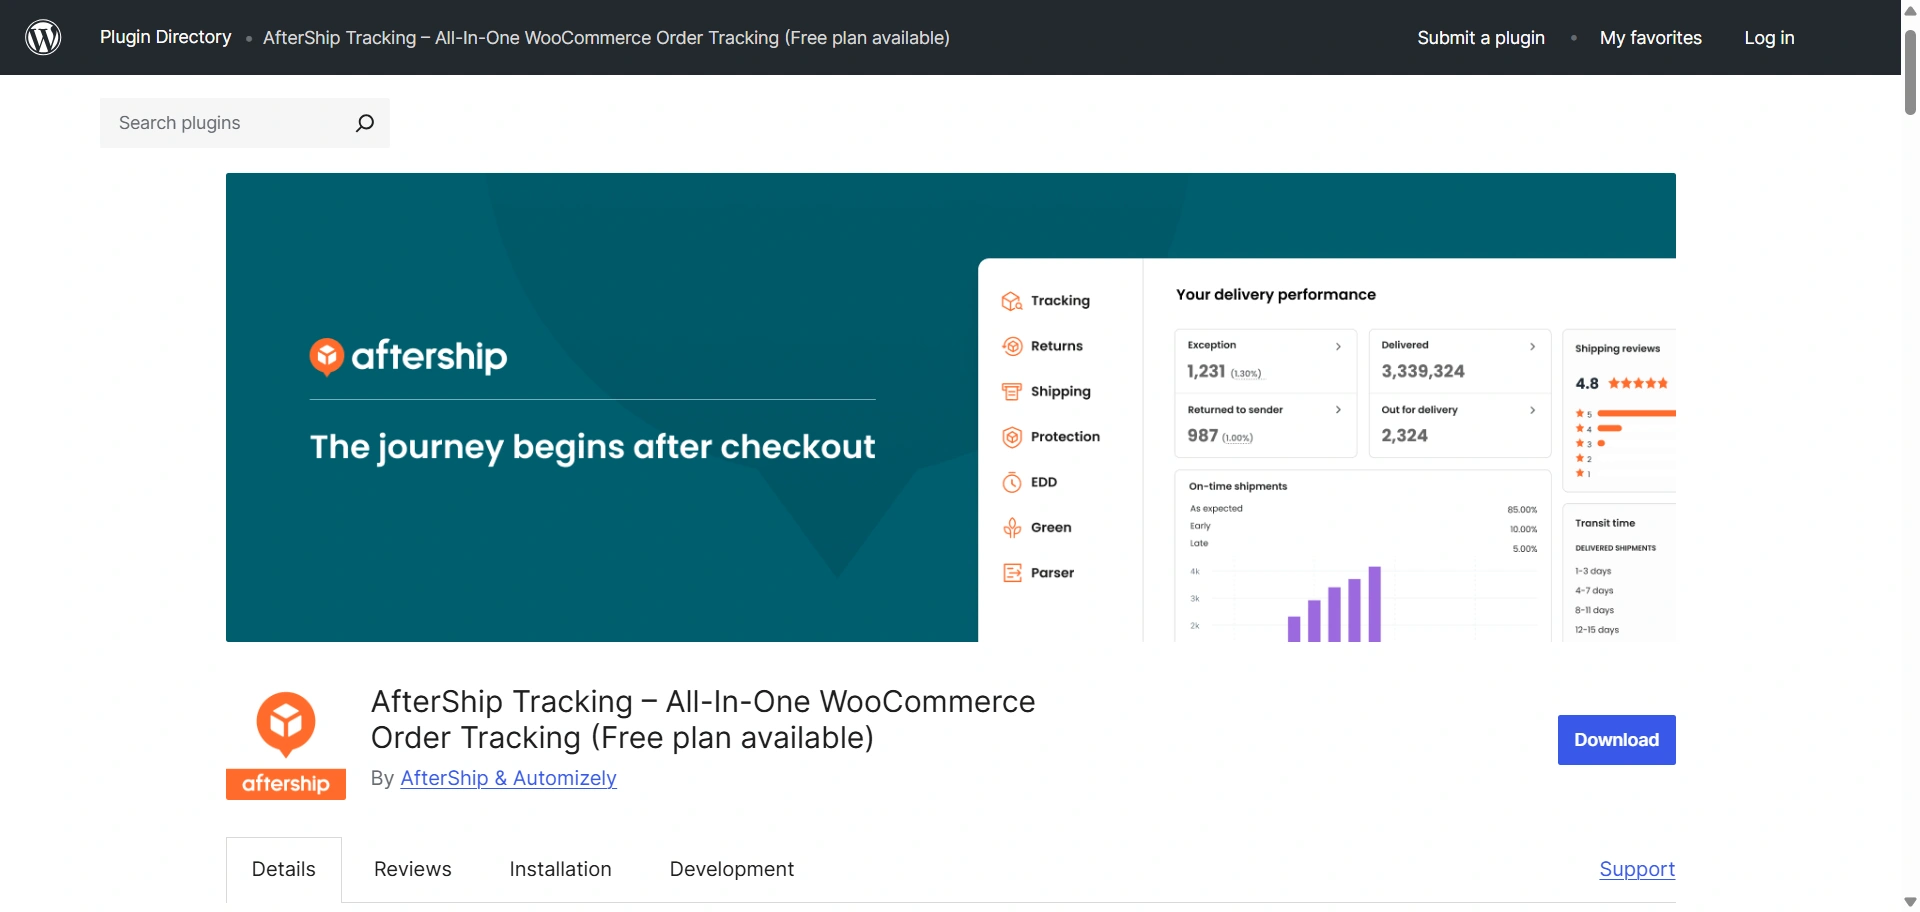This screenshot has width=1920, height=912.
Task: Click the WordPress logo icon
Action: [43, 37]
